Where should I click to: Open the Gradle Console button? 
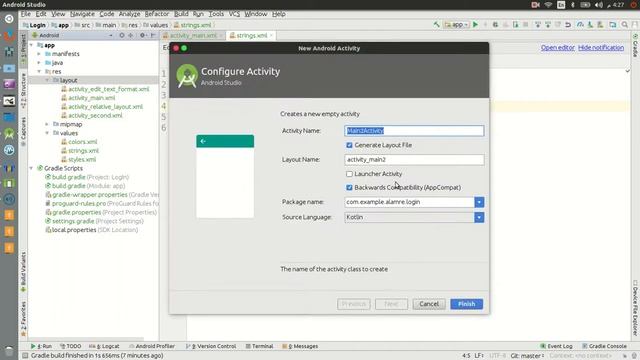(x=604, y=346)
